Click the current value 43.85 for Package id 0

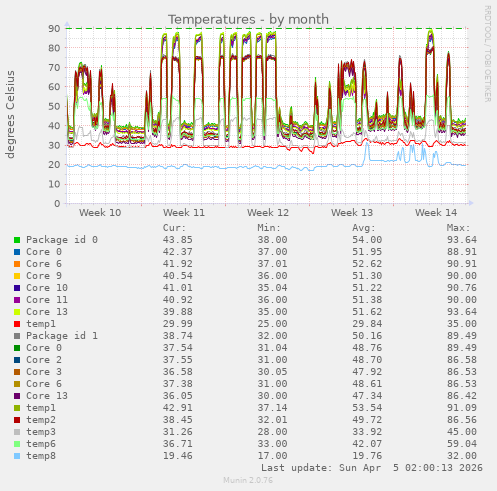pyautogui.click(x=178, y=240)
